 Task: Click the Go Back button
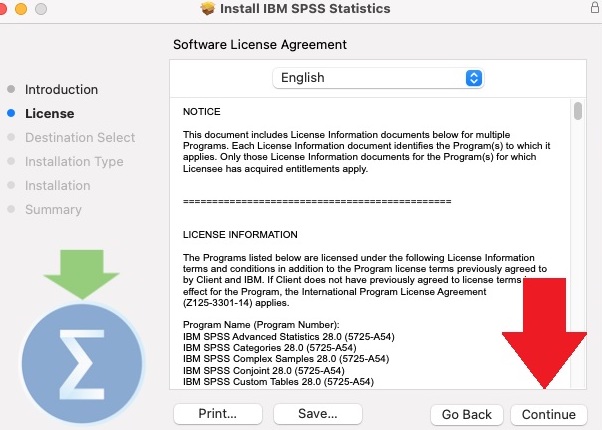[466, 414]
